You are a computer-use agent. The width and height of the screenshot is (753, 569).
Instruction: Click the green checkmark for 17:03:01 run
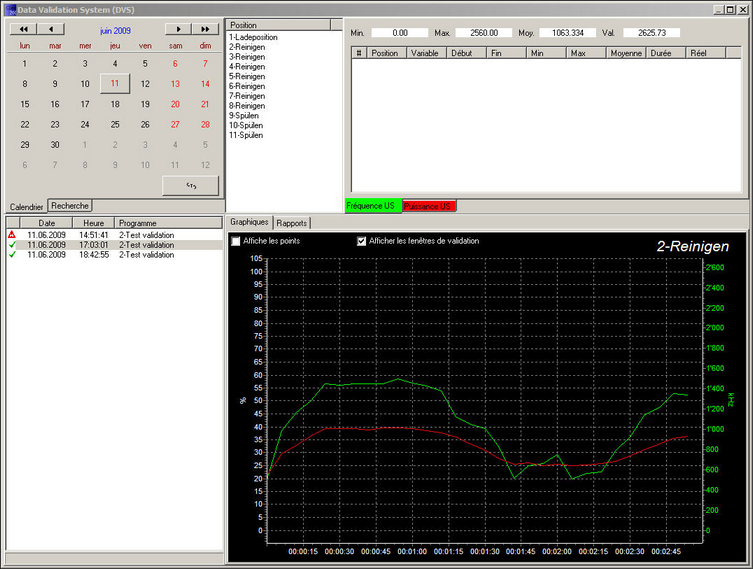pyautogui.click(x=12, y=245)
